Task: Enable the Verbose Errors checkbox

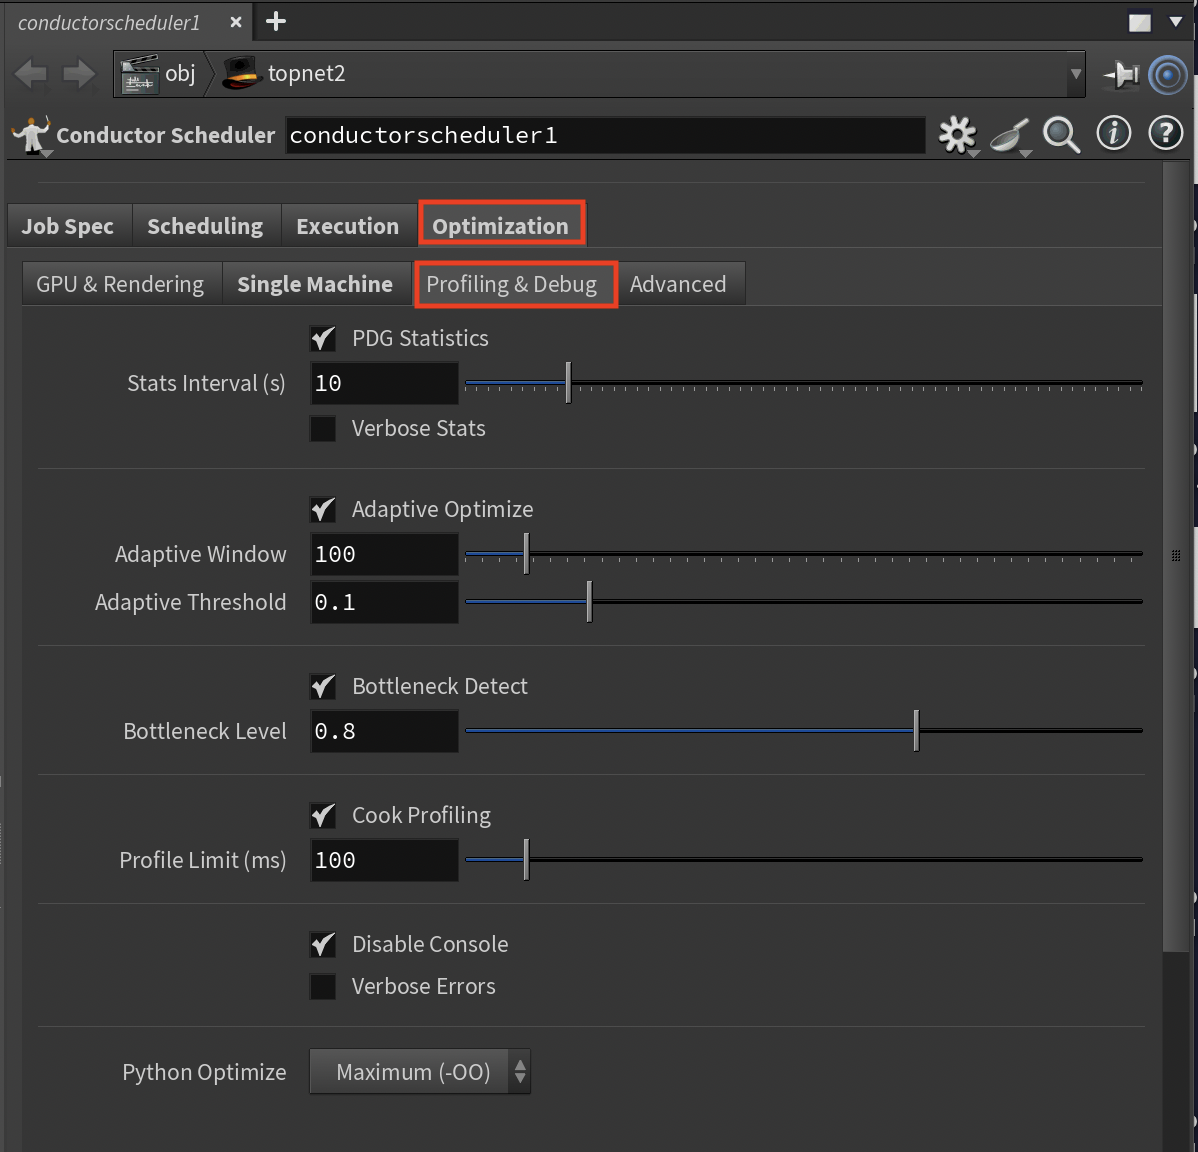Action: point(323,987)
